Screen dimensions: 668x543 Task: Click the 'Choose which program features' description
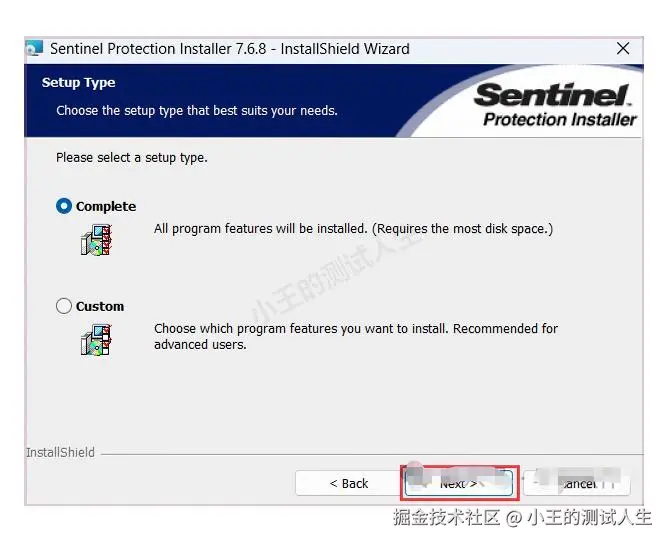point(356,336)
